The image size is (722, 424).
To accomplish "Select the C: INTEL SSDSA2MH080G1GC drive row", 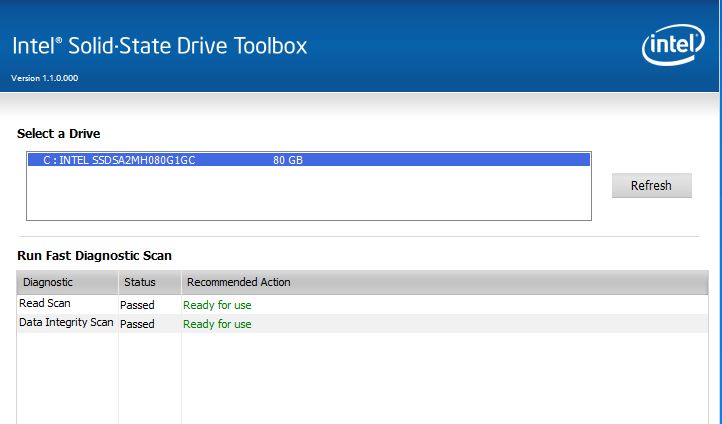I will click(x=309, y=160).
